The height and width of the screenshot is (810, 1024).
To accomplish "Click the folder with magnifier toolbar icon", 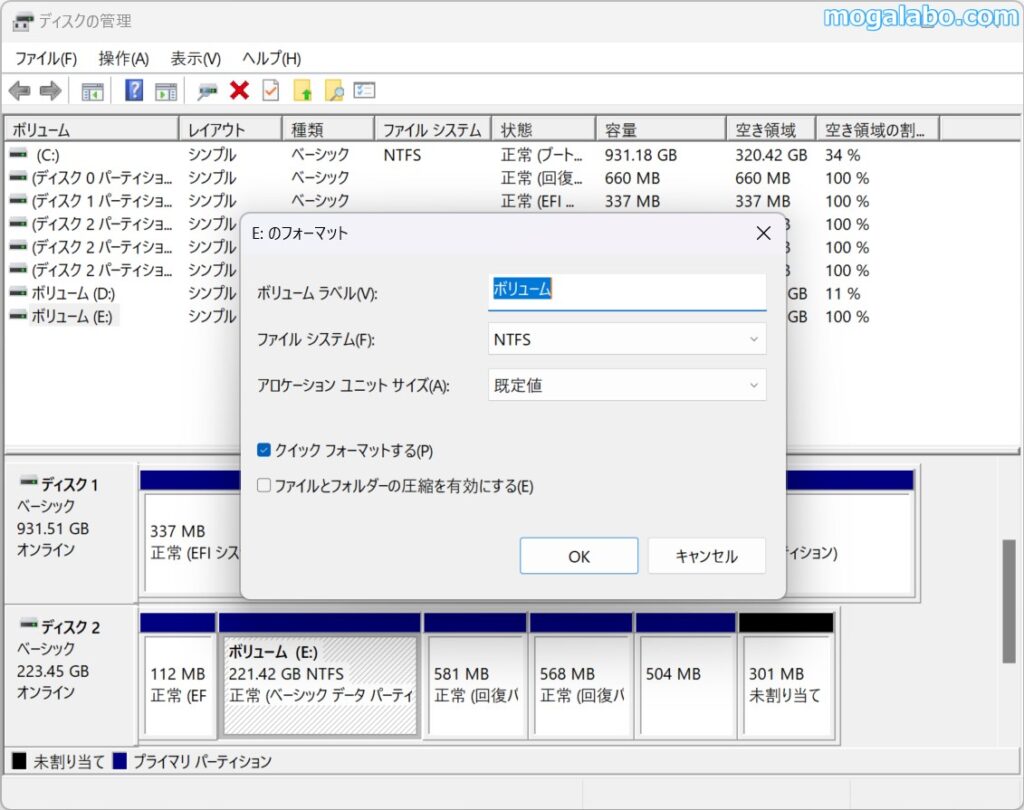I will pos(334,91).
